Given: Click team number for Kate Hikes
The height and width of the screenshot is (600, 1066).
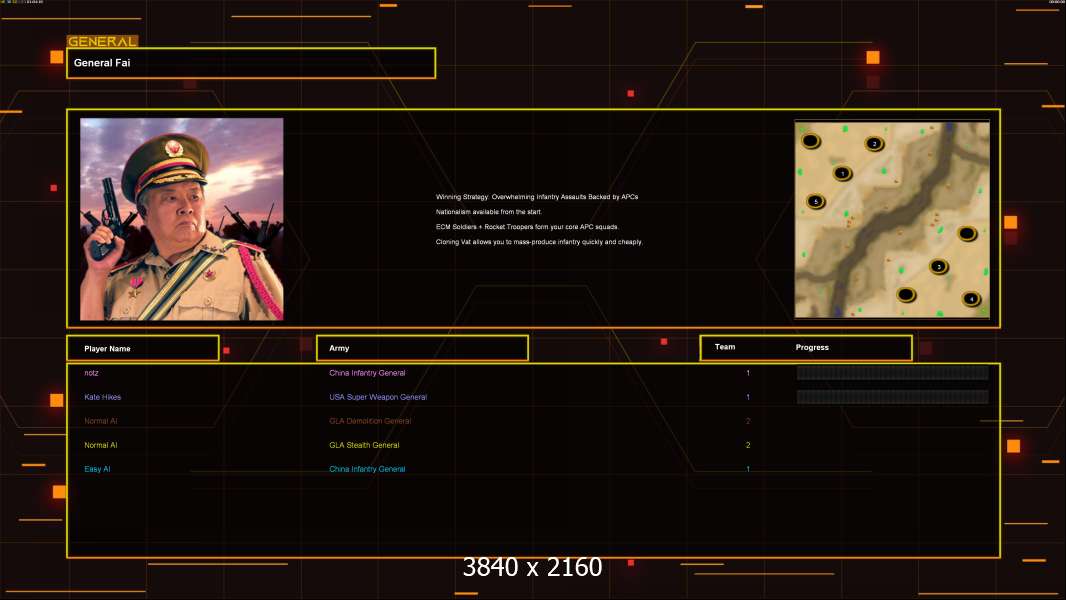Looking at the screenshot, I should 748,397.
